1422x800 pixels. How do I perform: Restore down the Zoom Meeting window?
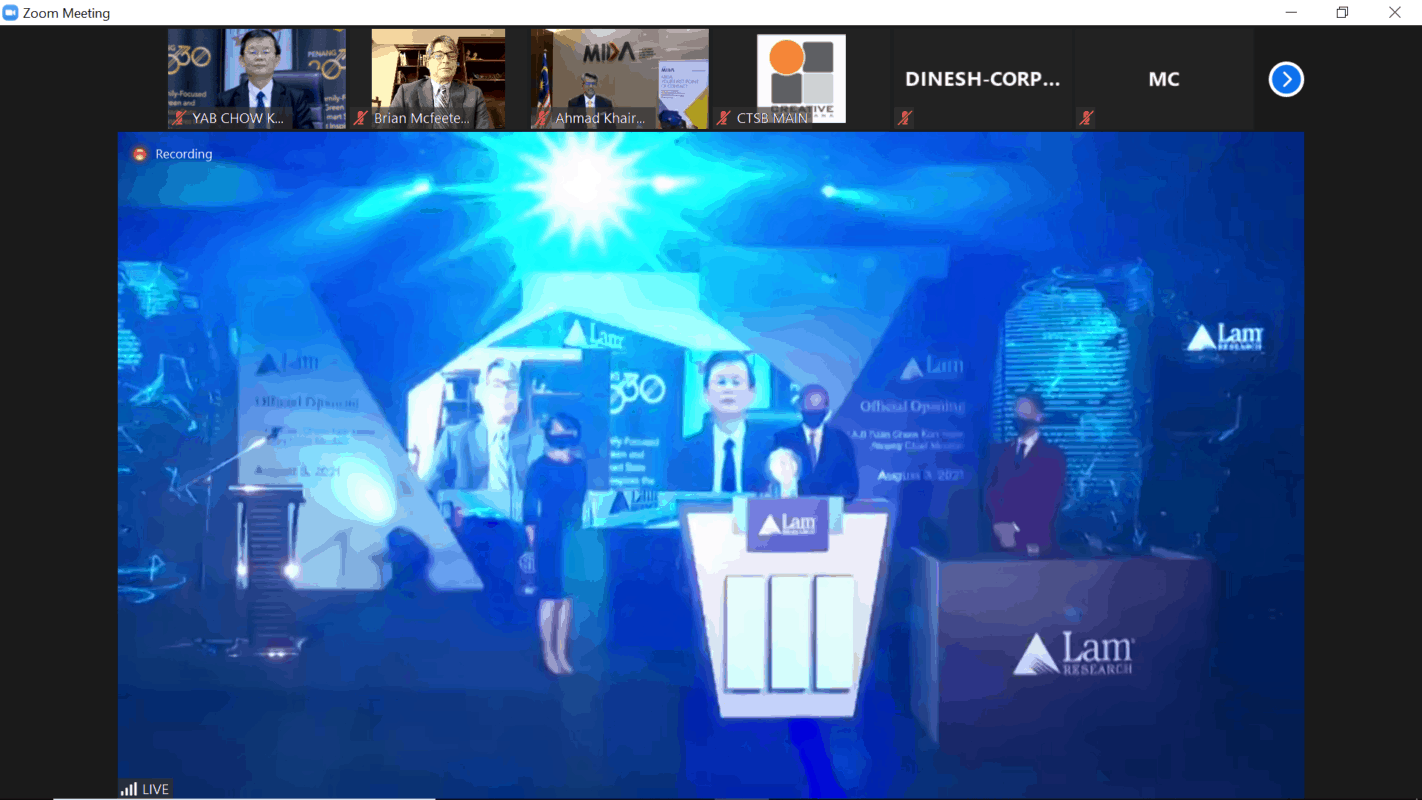pos(1342,13)
